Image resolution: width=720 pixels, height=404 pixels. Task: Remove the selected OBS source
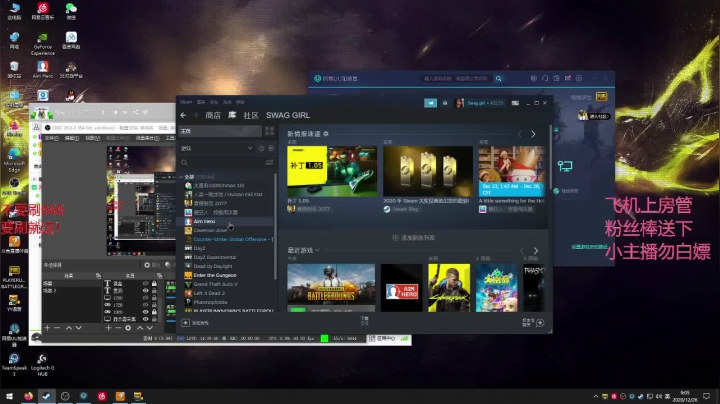[x=118, y=328]
